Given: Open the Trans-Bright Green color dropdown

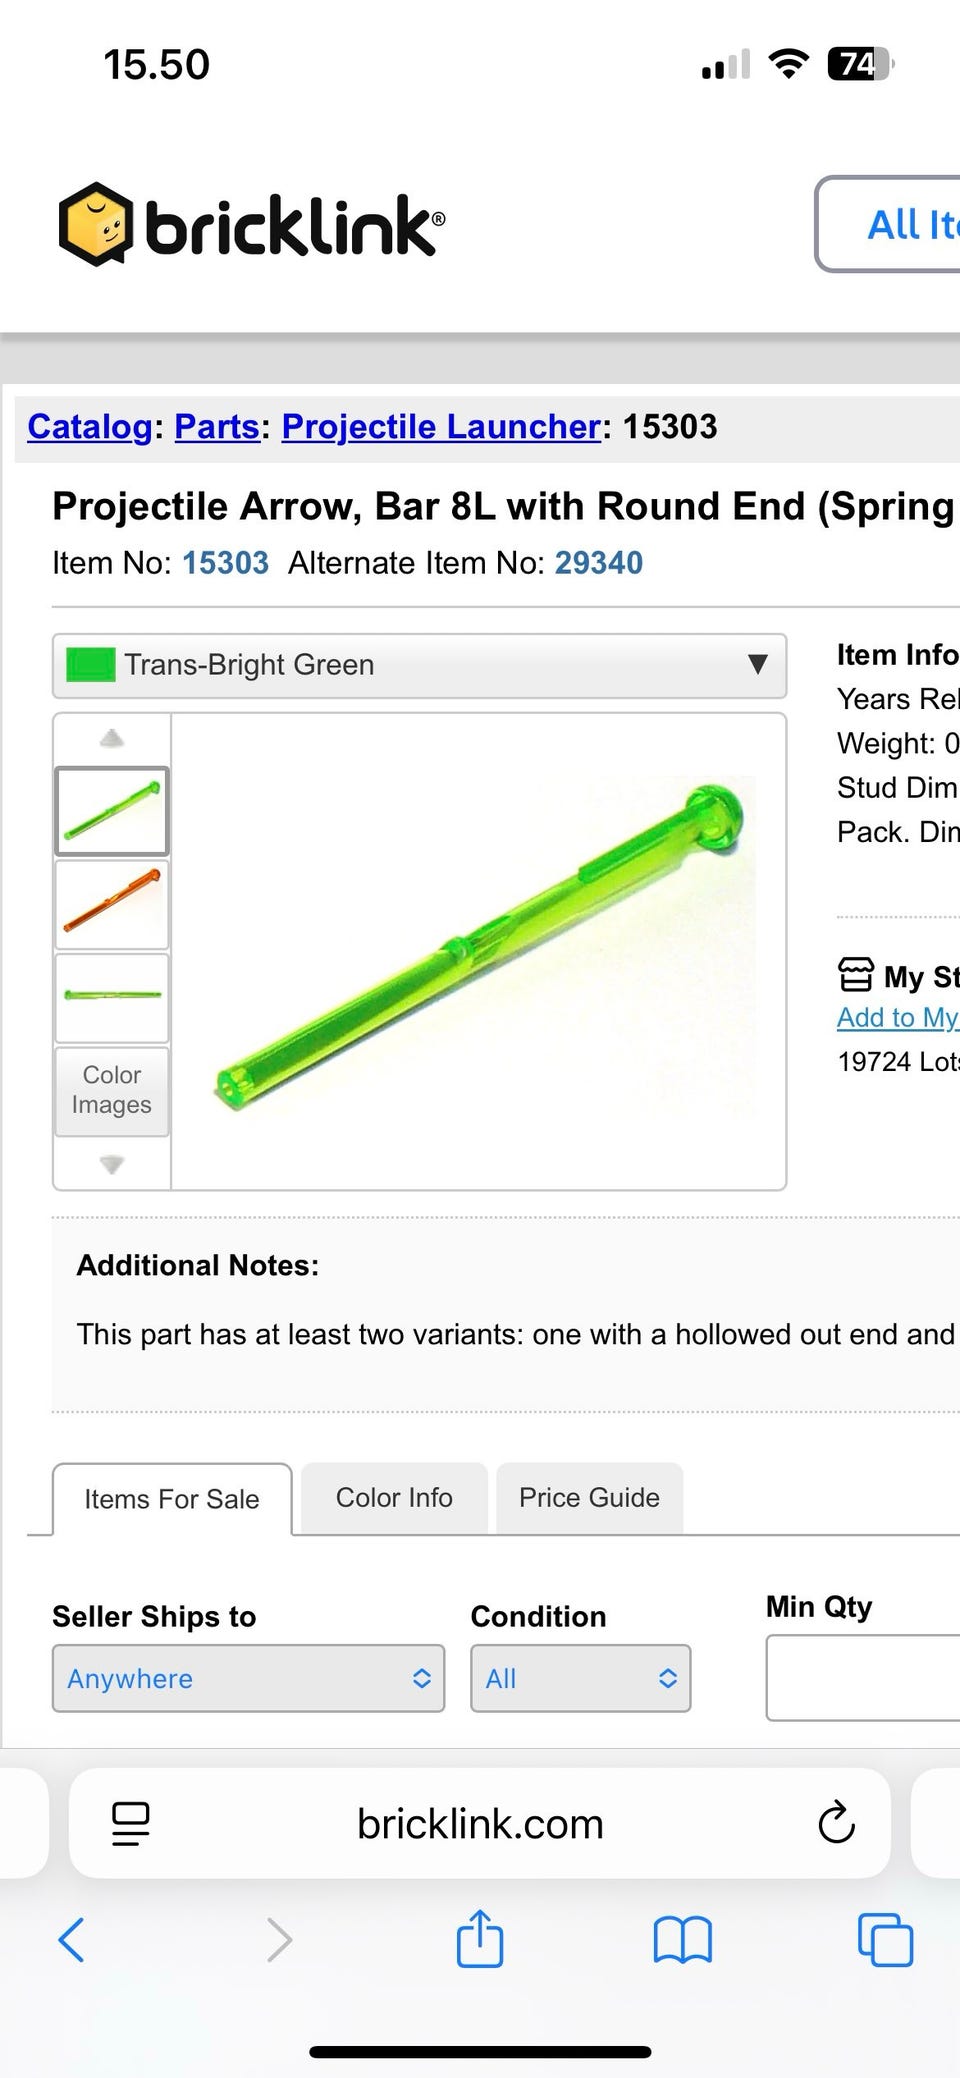Looking at the screenshot, I should click(419, 665).
